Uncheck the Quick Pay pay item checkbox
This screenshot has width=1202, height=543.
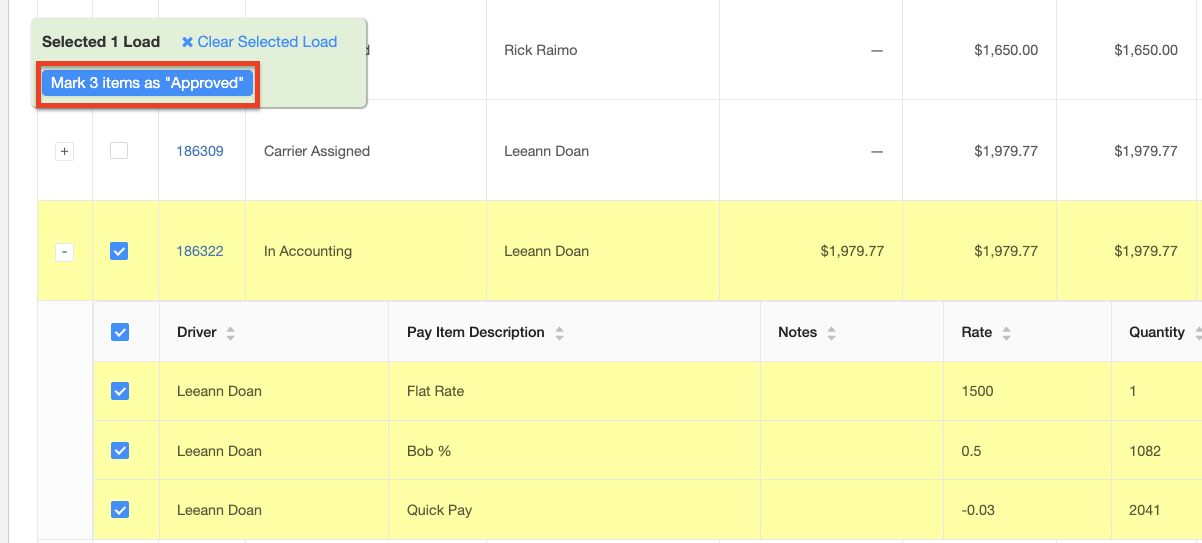coord(120,510)
